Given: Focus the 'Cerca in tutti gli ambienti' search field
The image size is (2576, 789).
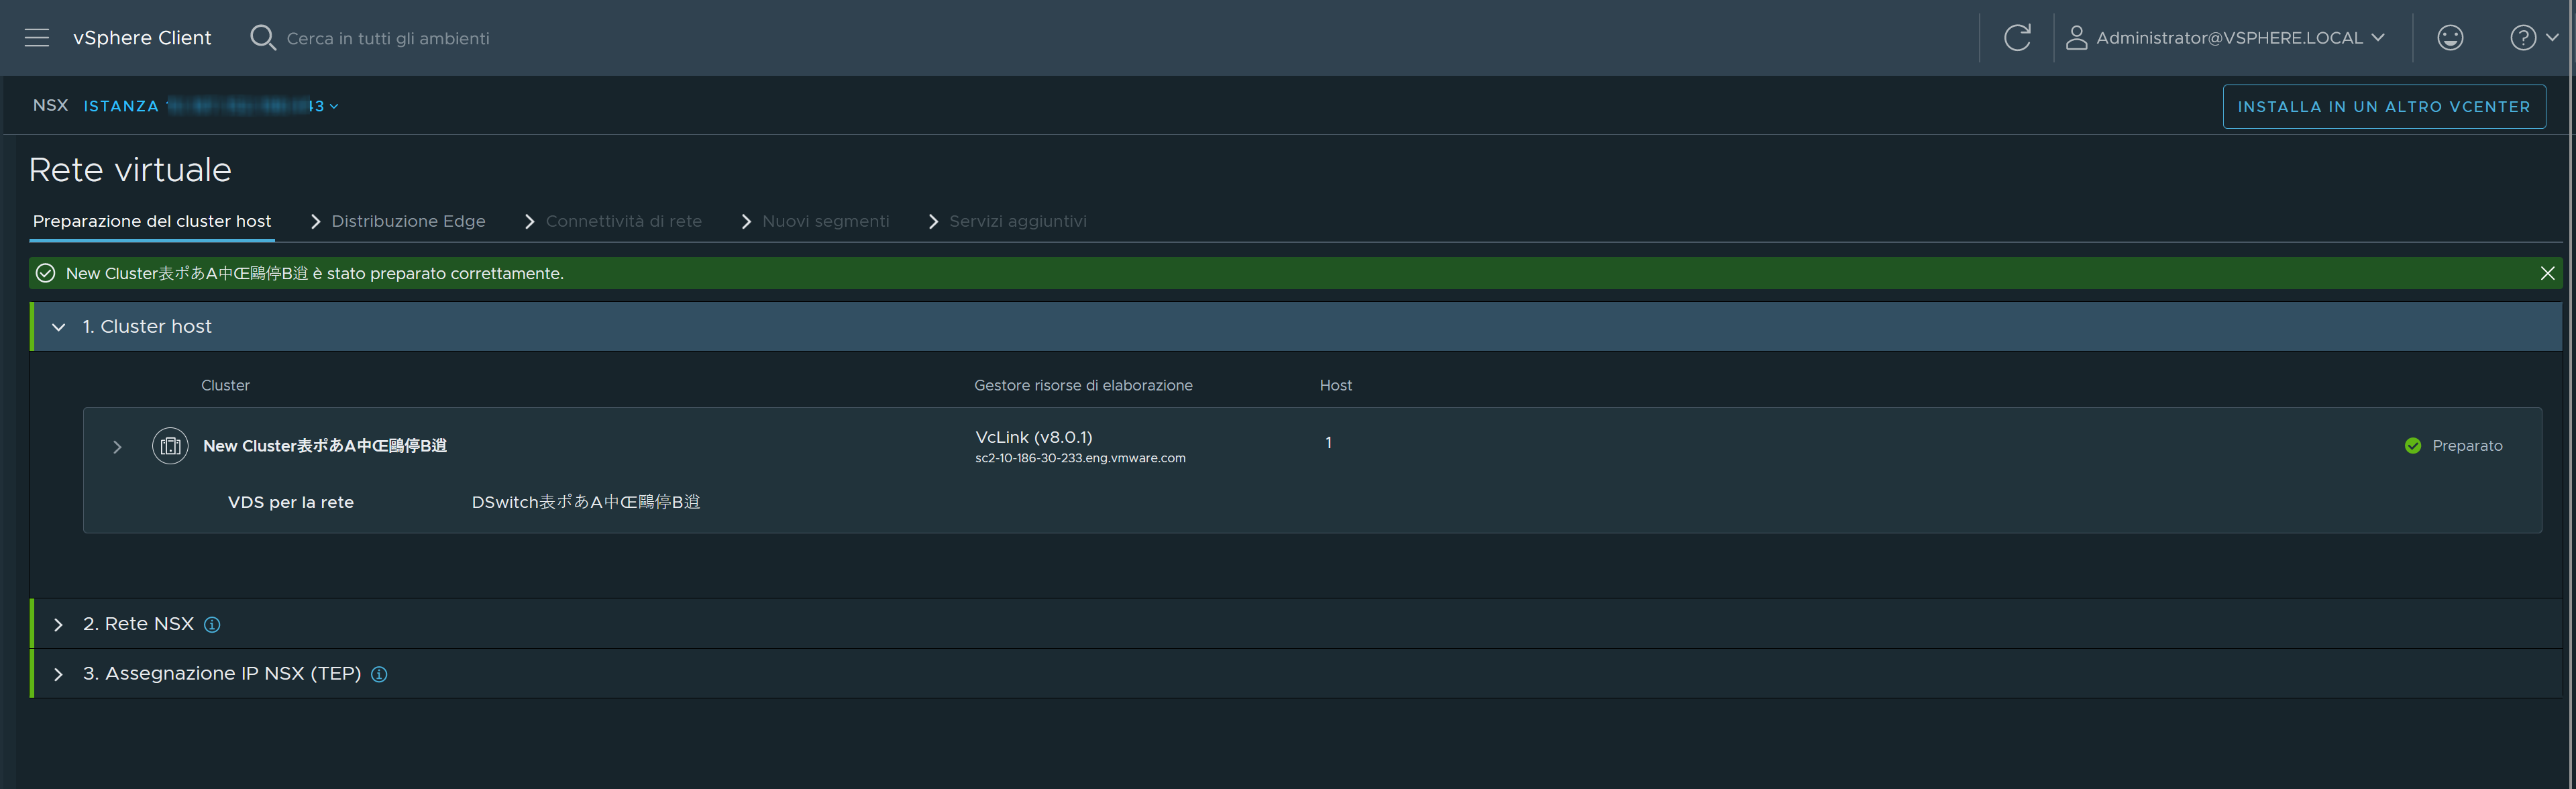Looking at the screenshot, I should (388, 38).
